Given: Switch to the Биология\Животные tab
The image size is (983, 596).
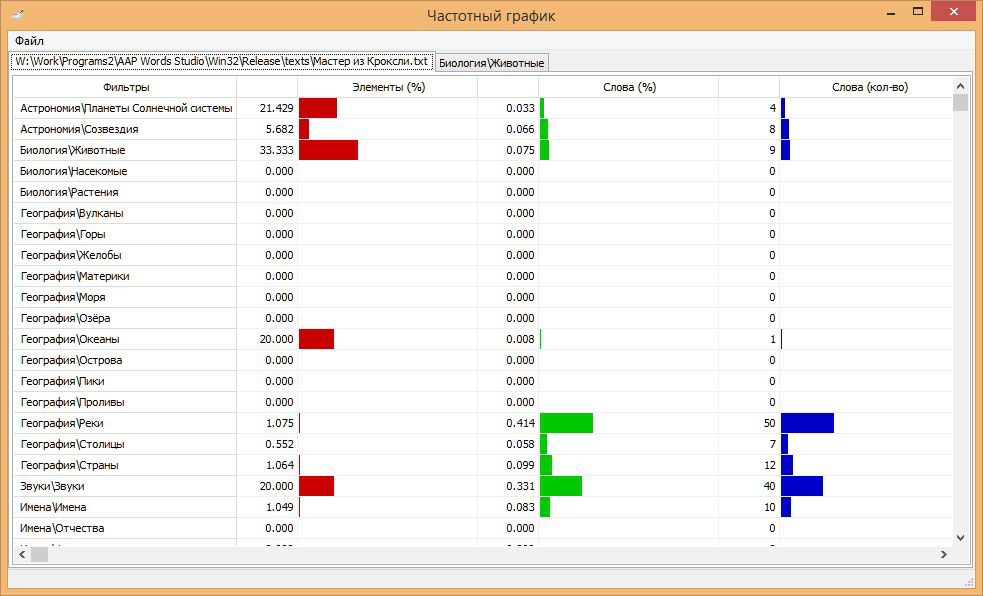Looking at the screenshot, I should (x=492, y=63).
